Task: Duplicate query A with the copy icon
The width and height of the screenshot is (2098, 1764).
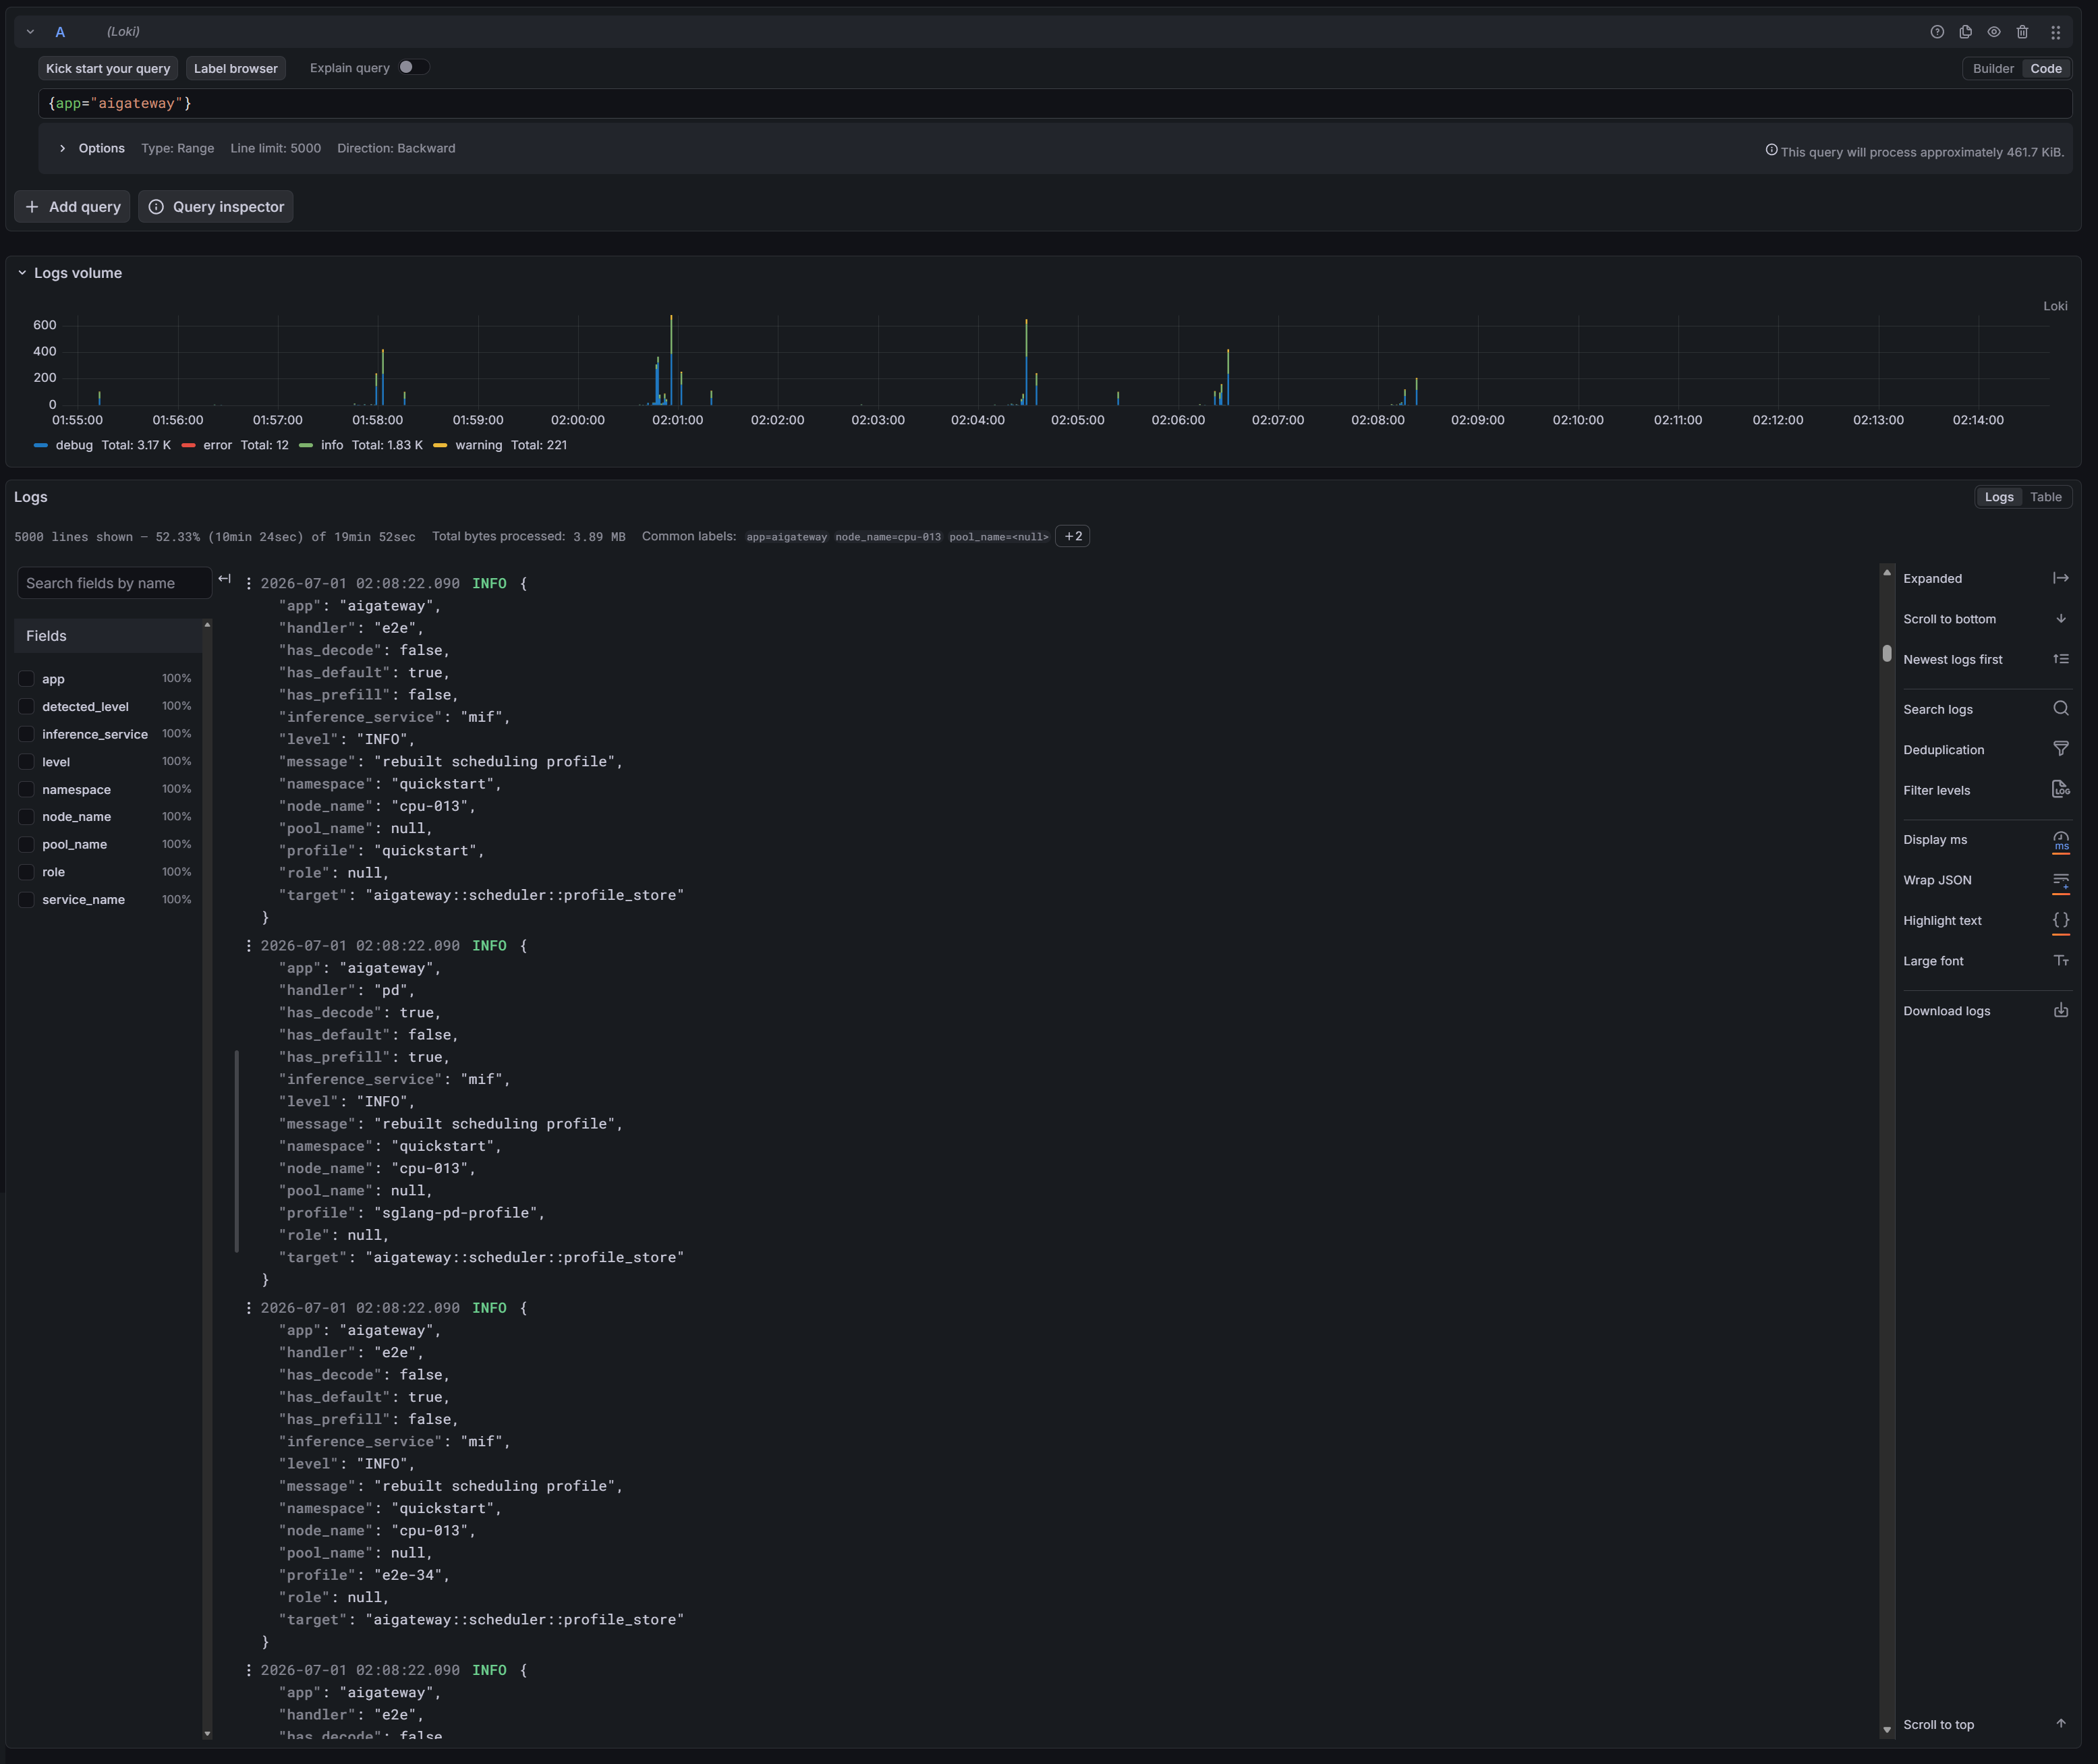Action: pos(1965,32)
